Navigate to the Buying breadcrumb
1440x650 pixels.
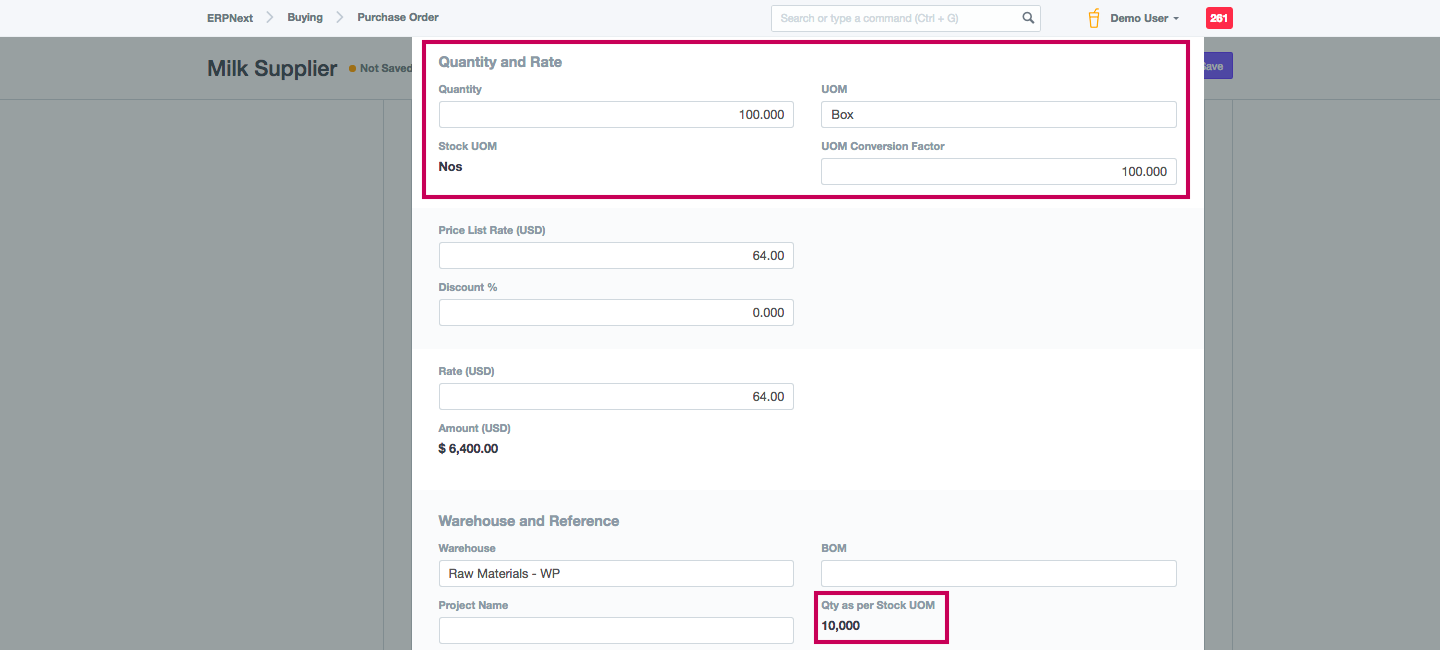(305, 18)
